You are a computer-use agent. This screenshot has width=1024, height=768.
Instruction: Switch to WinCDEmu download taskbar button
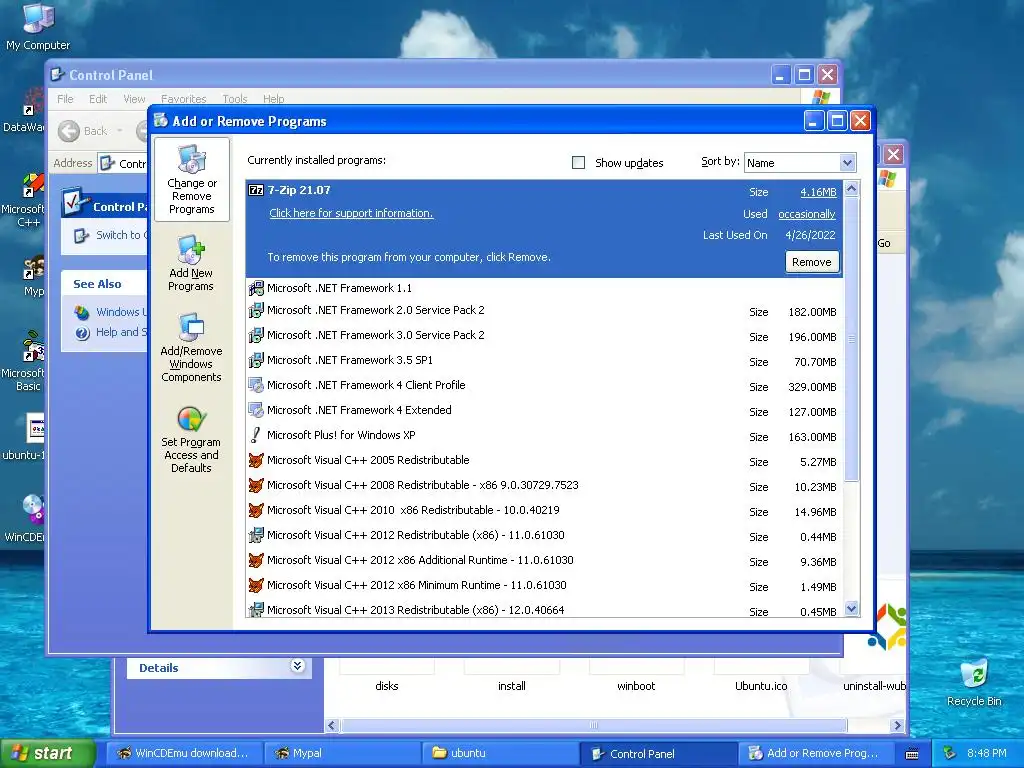(184, 753)
